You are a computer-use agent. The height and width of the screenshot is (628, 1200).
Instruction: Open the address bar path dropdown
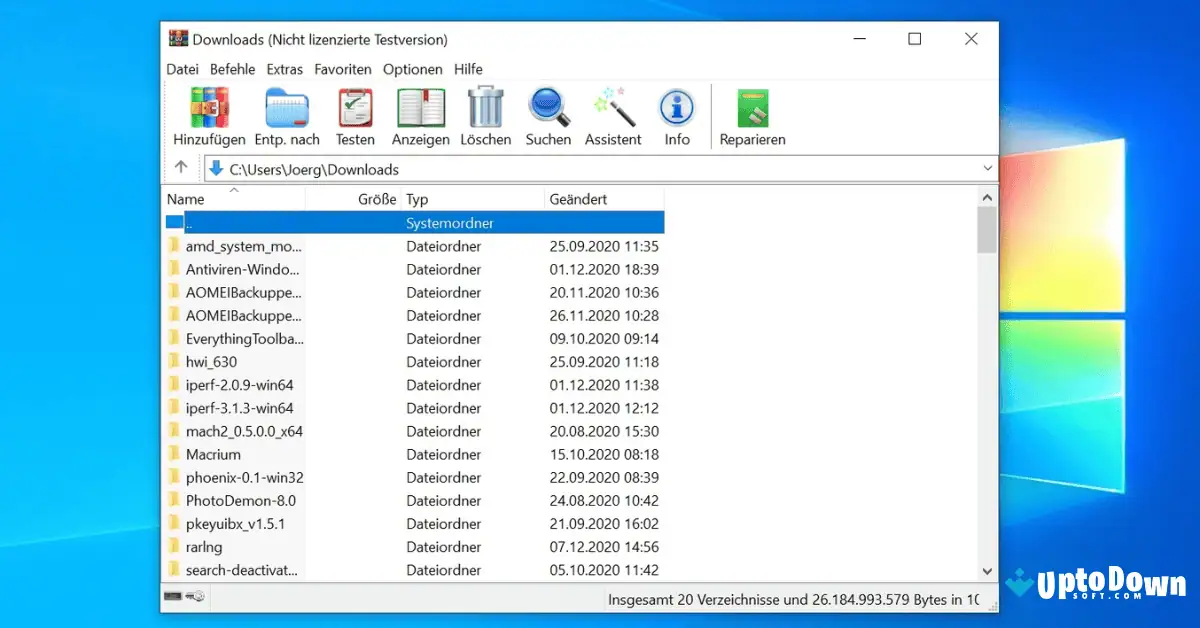pos(988,168)
